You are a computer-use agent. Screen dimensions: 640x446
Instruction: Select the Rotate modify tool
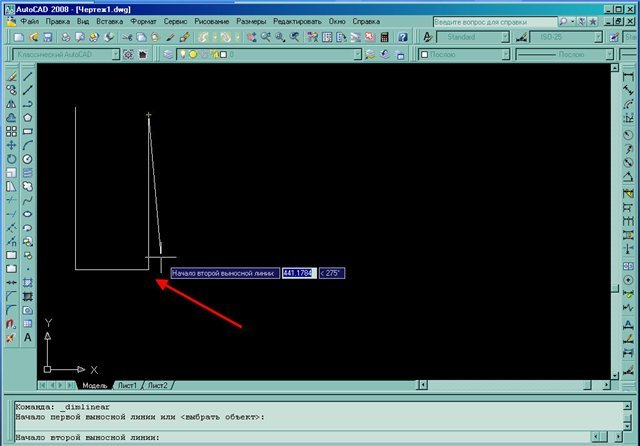click(x=11, y=159)
